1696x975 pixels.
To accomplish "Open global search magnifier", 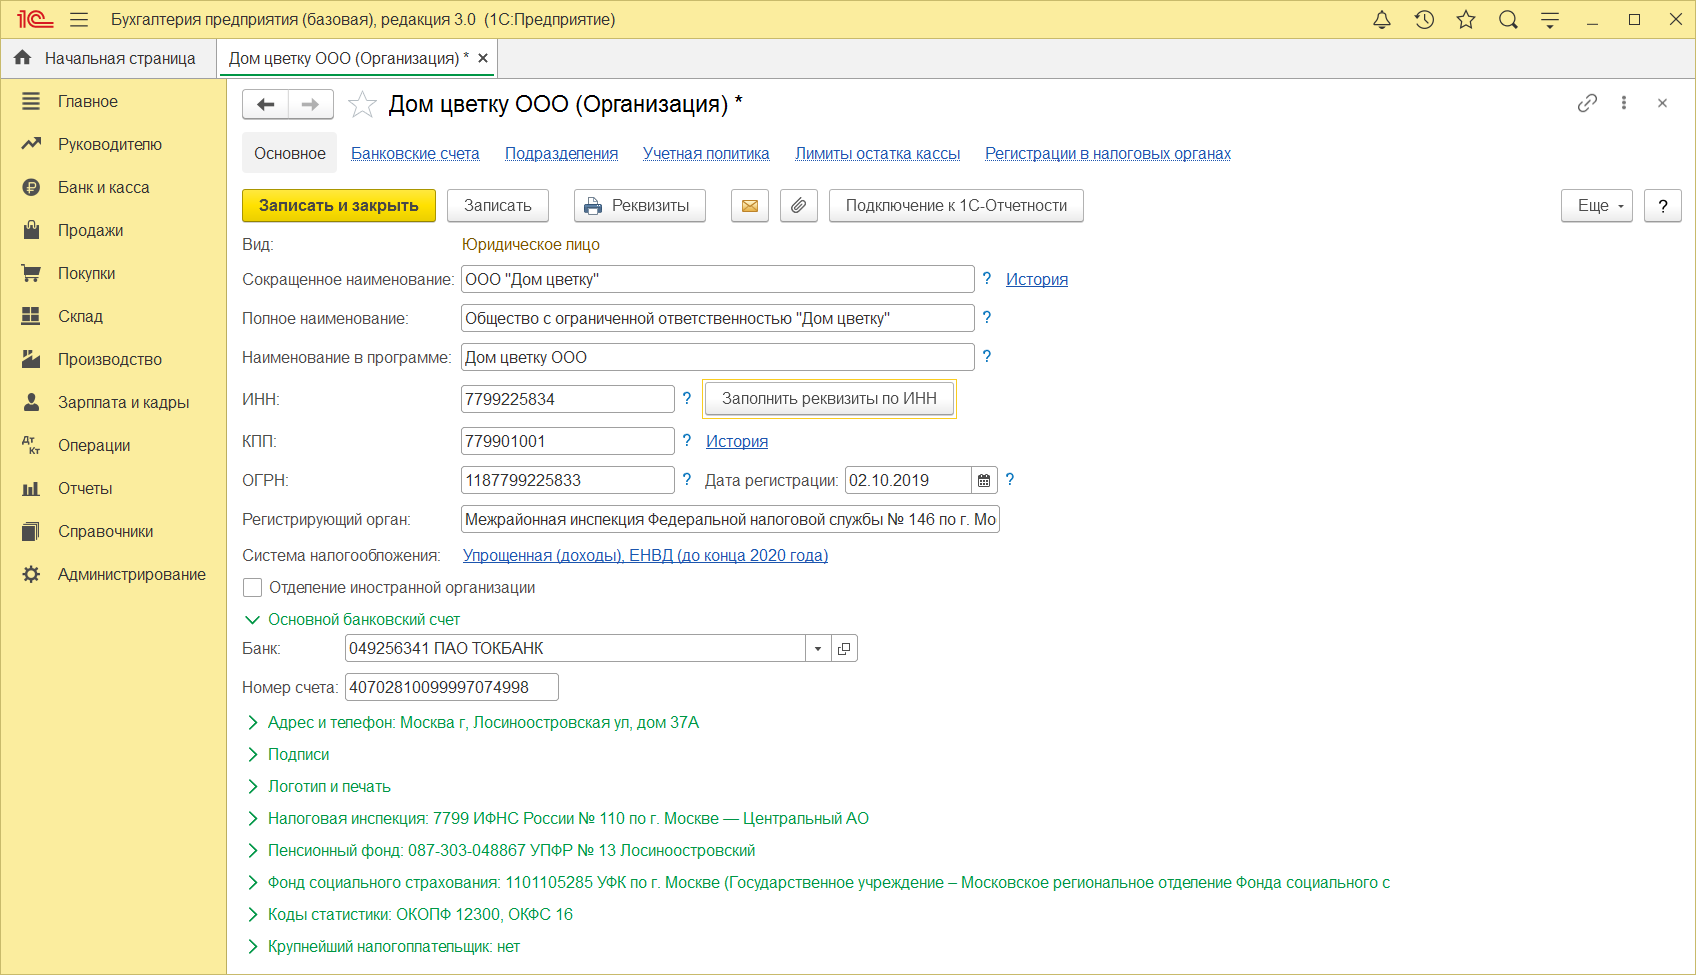I will pos(1508,20).
